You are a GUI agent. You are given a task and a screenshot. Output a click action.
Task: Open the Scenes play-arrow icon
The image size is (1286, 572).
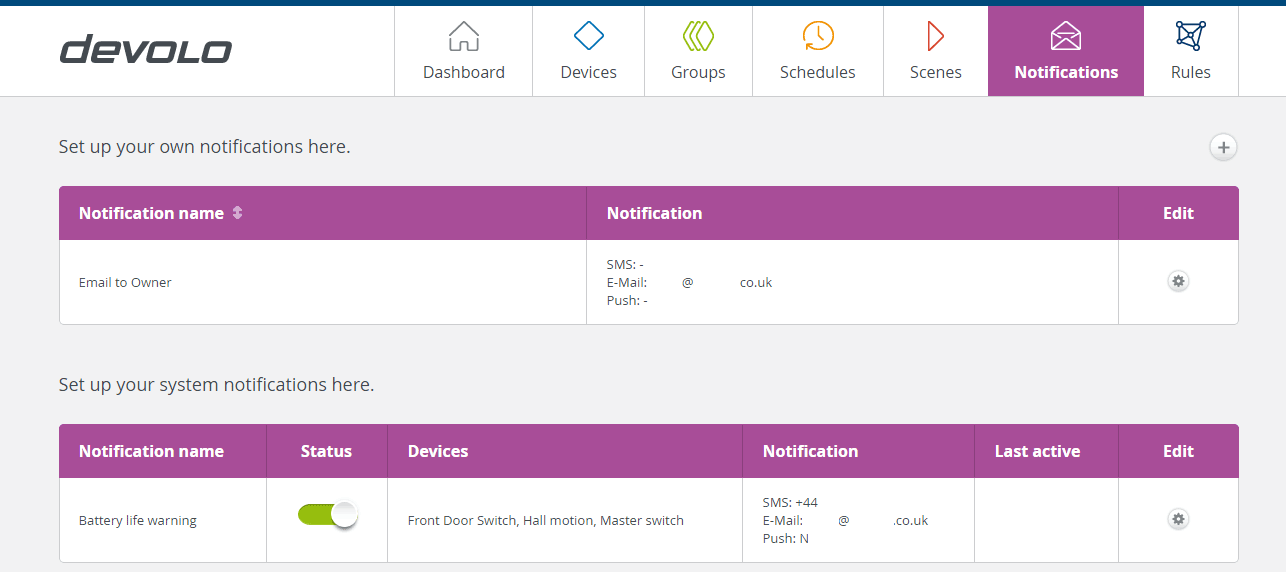(x=935, y=37)
